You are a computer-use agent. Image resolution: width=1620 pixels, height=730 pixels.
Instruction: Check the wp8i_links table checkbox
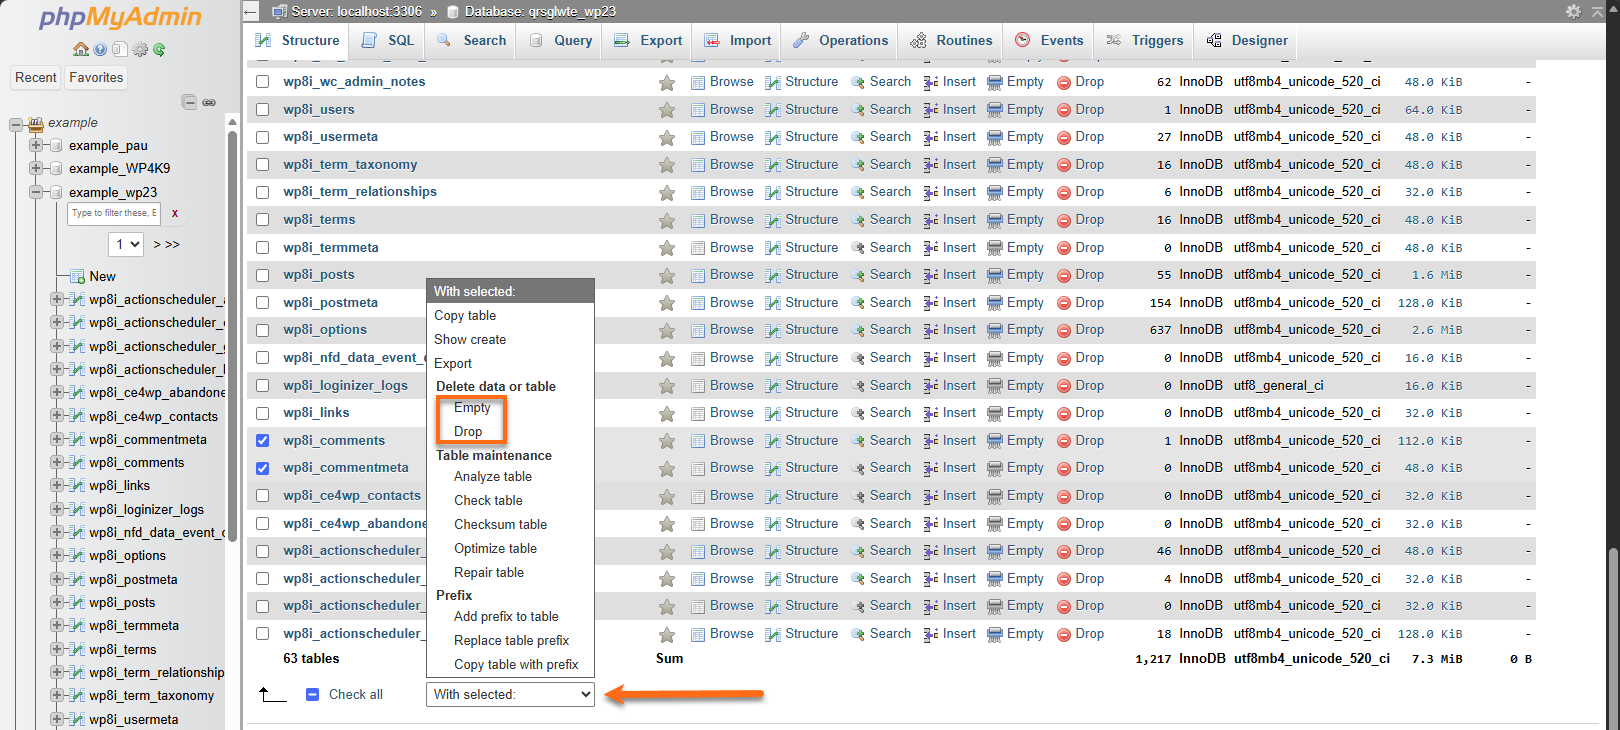tap(262, 413)
